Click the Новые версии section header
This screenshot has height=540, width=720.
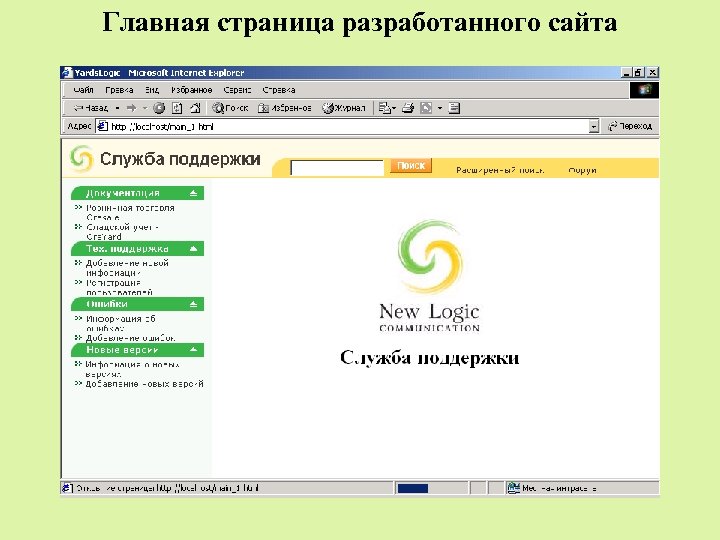[137, 350]
